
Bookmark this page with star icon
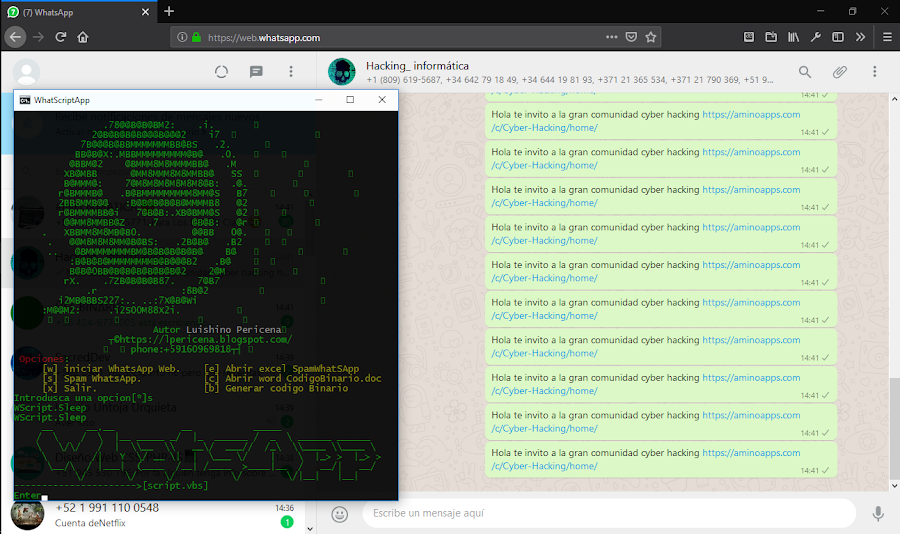click(x=650, y=37)
